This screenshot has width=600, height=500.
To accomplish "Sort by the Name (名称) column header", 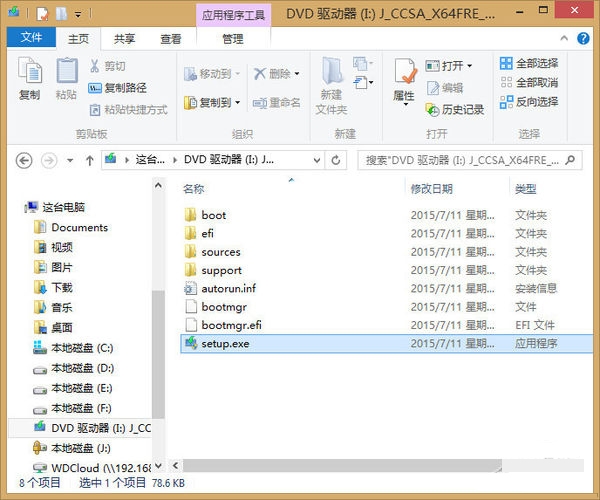I will click(x=194, y=189).
